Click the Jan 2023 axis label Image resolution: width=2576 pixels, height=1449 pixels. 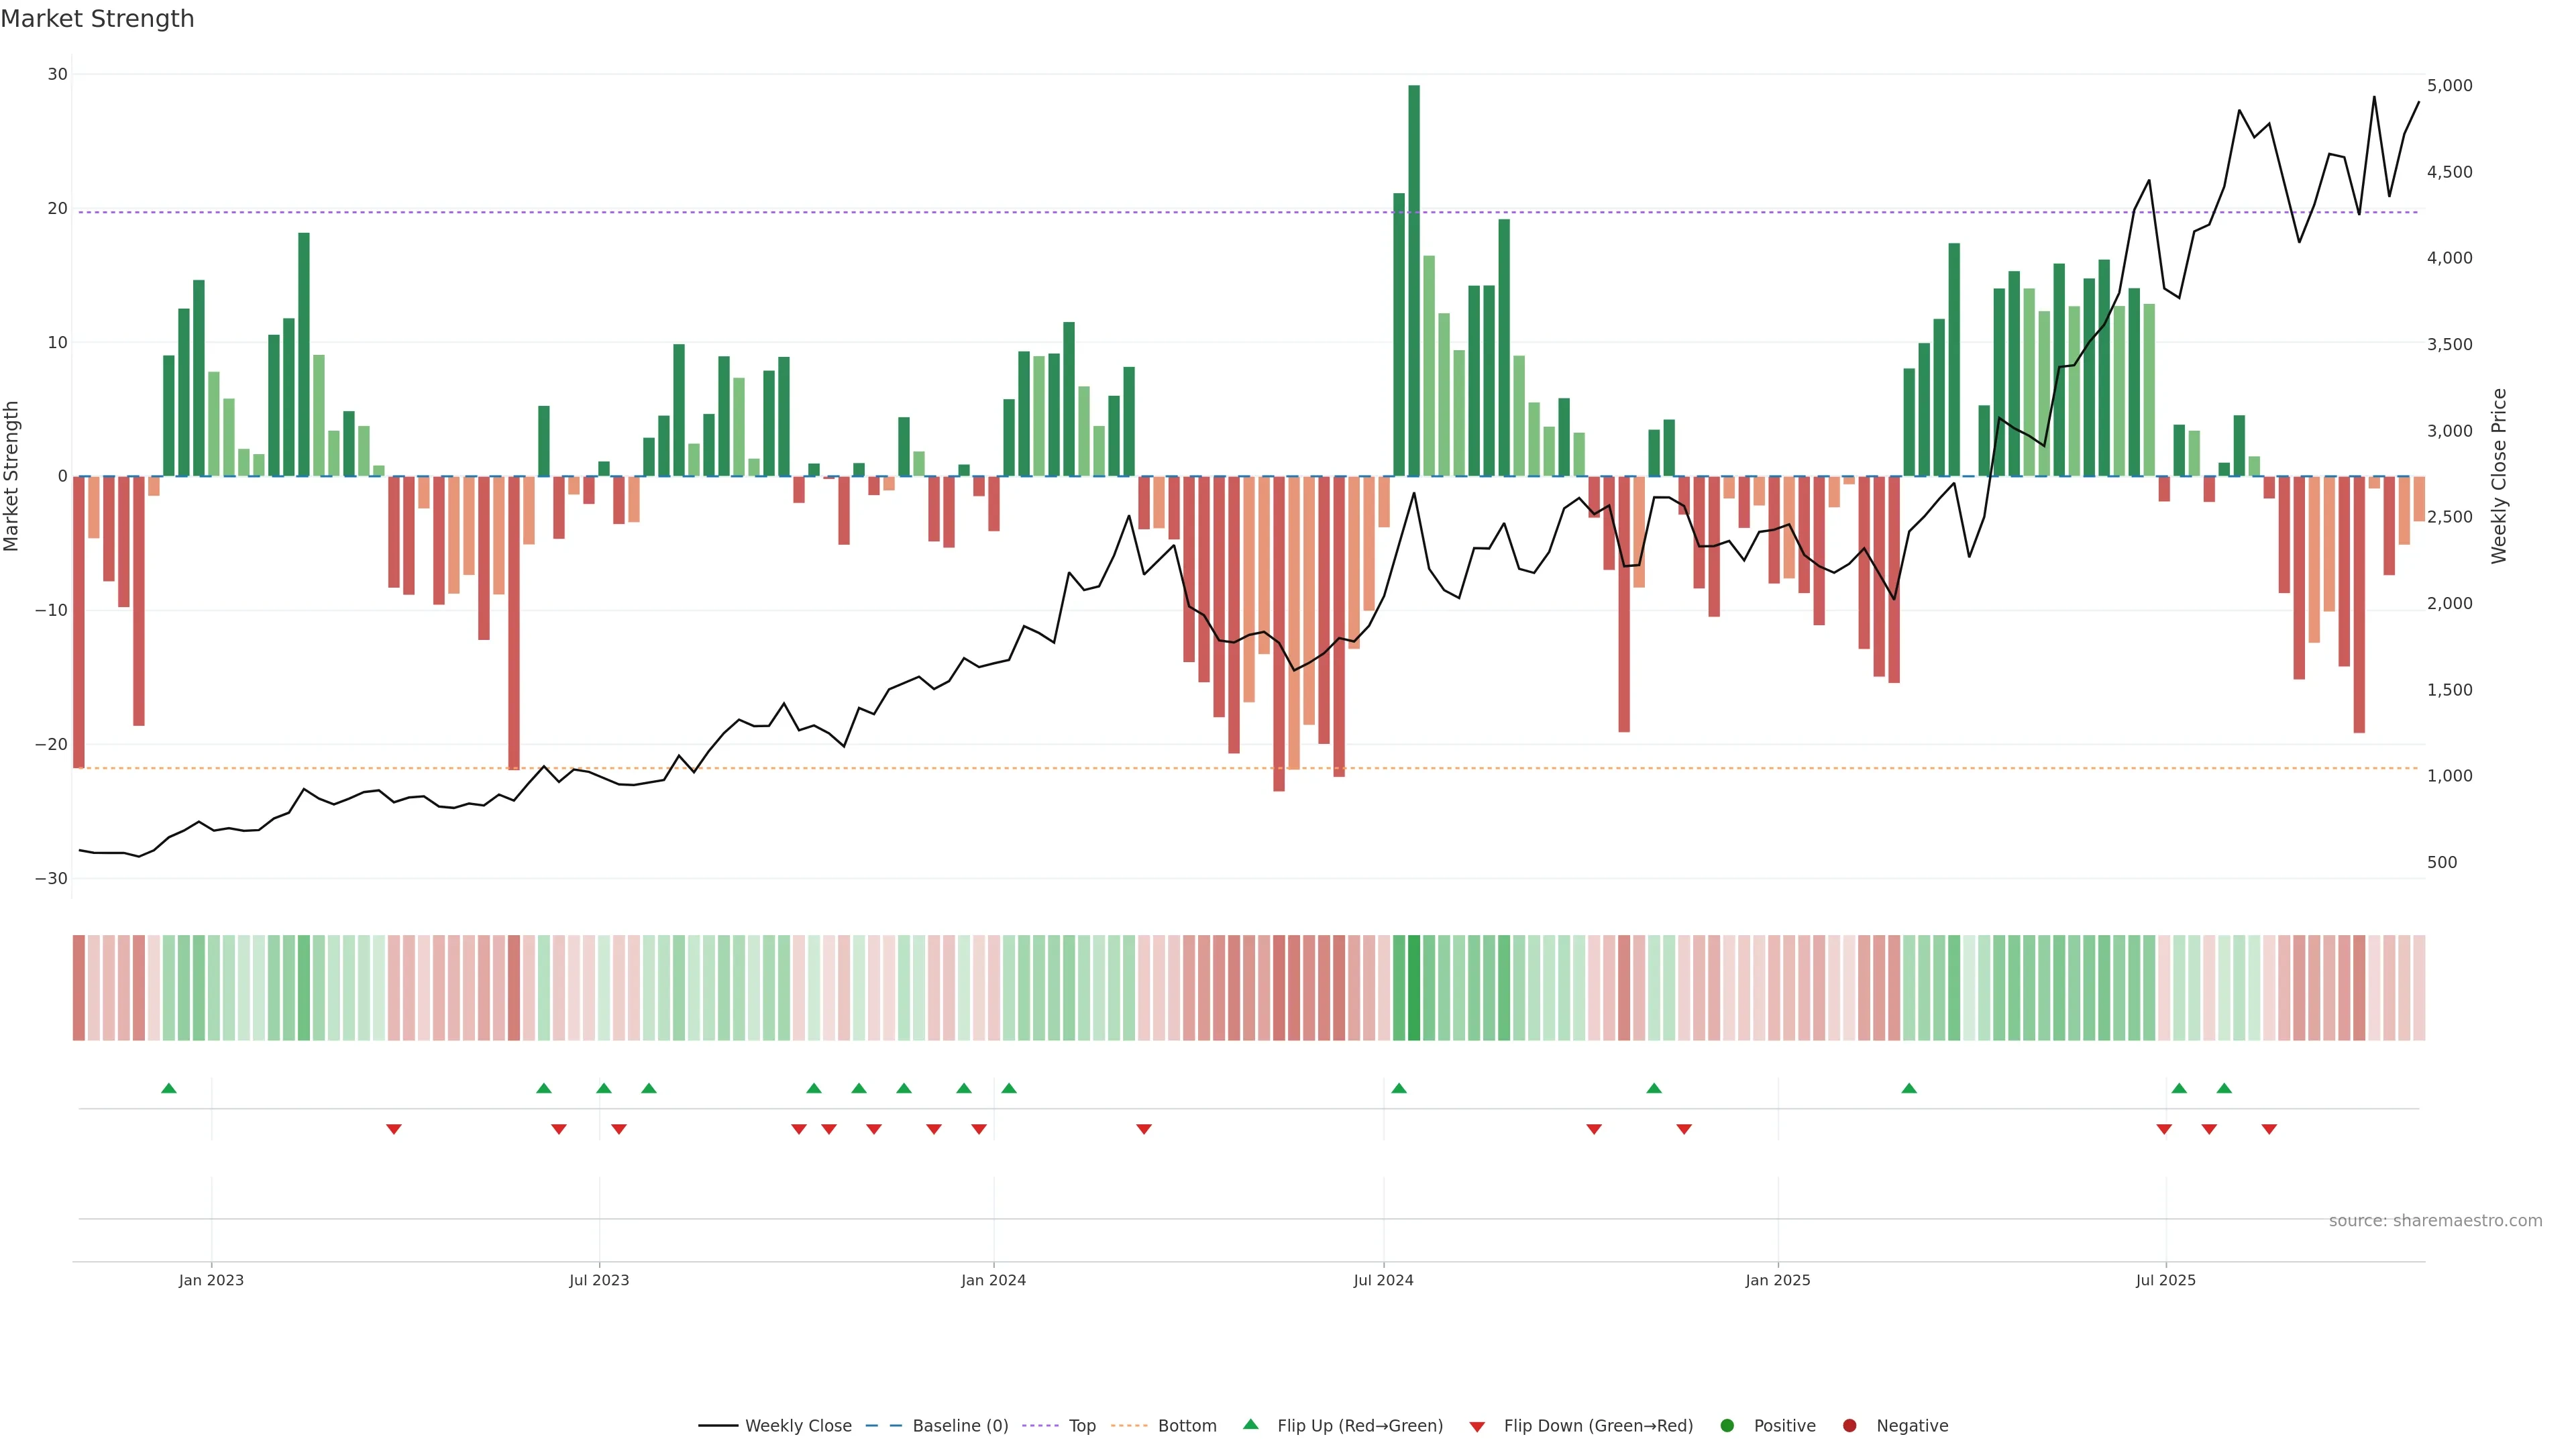[211, 1280]
